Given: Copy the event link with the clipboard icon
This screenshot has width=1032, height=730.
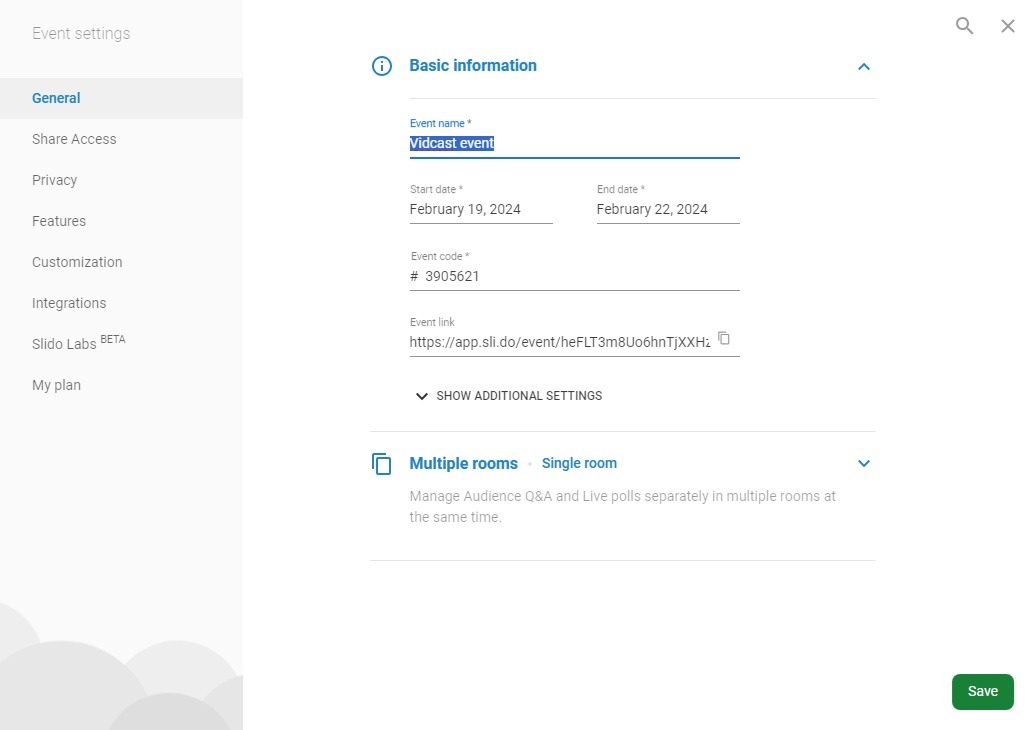Looking at the screenshot, I should (724, 338).
